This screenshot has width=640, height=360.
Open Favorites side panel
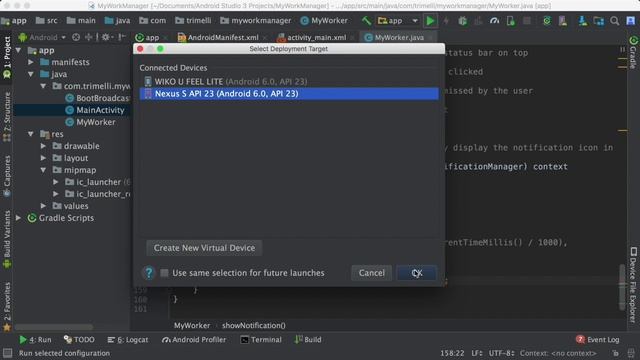(7, 306)
